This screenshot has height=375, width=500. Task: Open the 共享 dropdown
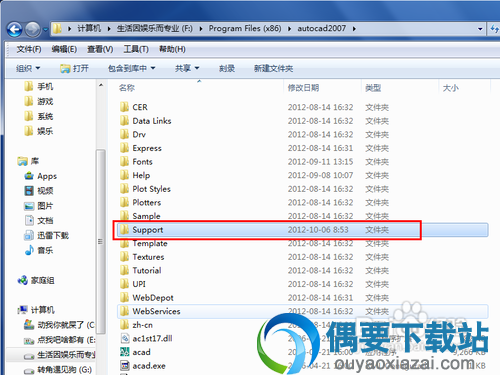[187, 68]
